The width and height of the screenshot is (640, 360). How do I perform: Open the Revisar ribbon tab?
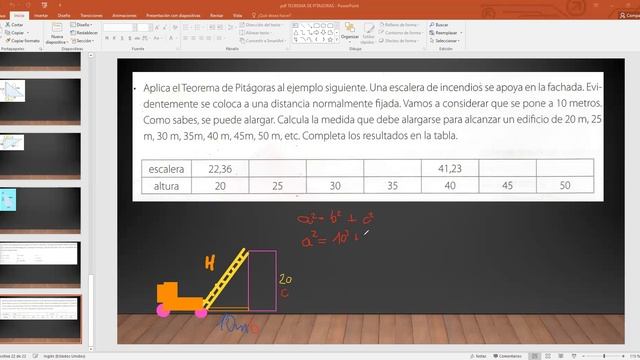[x=217, y=16]
